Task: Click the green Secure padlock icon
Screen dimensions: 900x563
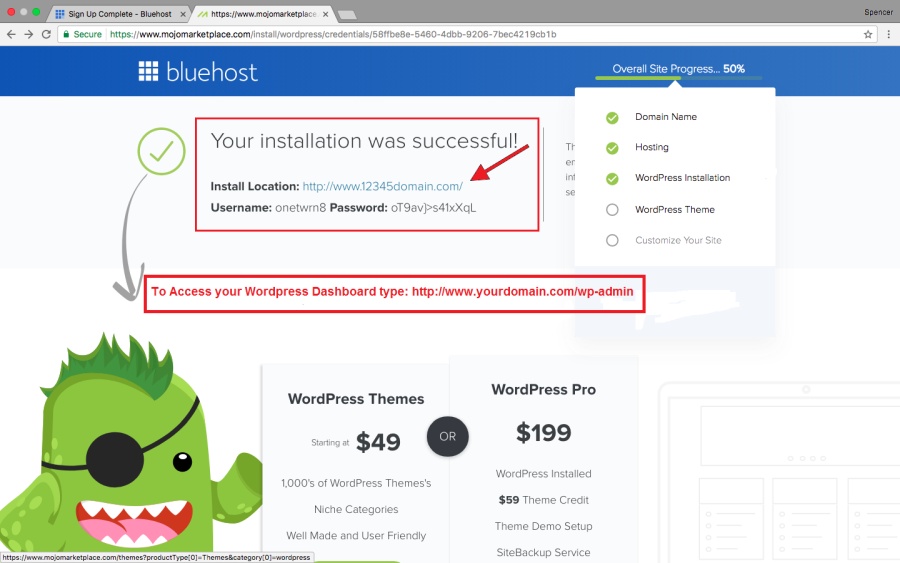Action: pyautogui.click(x=66, y=34)
